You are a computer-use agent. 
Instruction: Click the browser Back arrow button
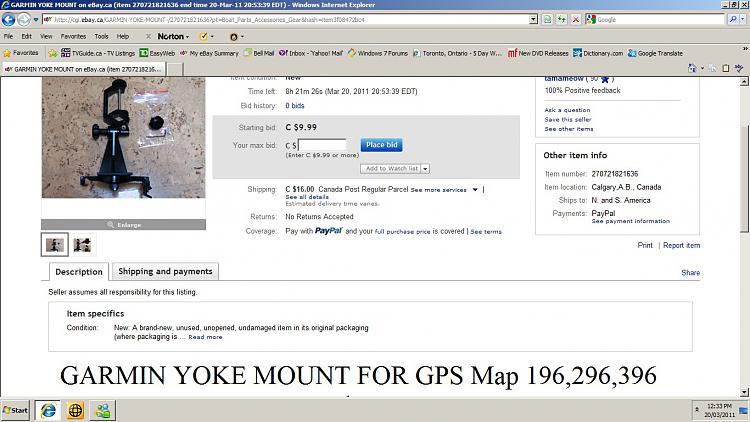[9, 20]
